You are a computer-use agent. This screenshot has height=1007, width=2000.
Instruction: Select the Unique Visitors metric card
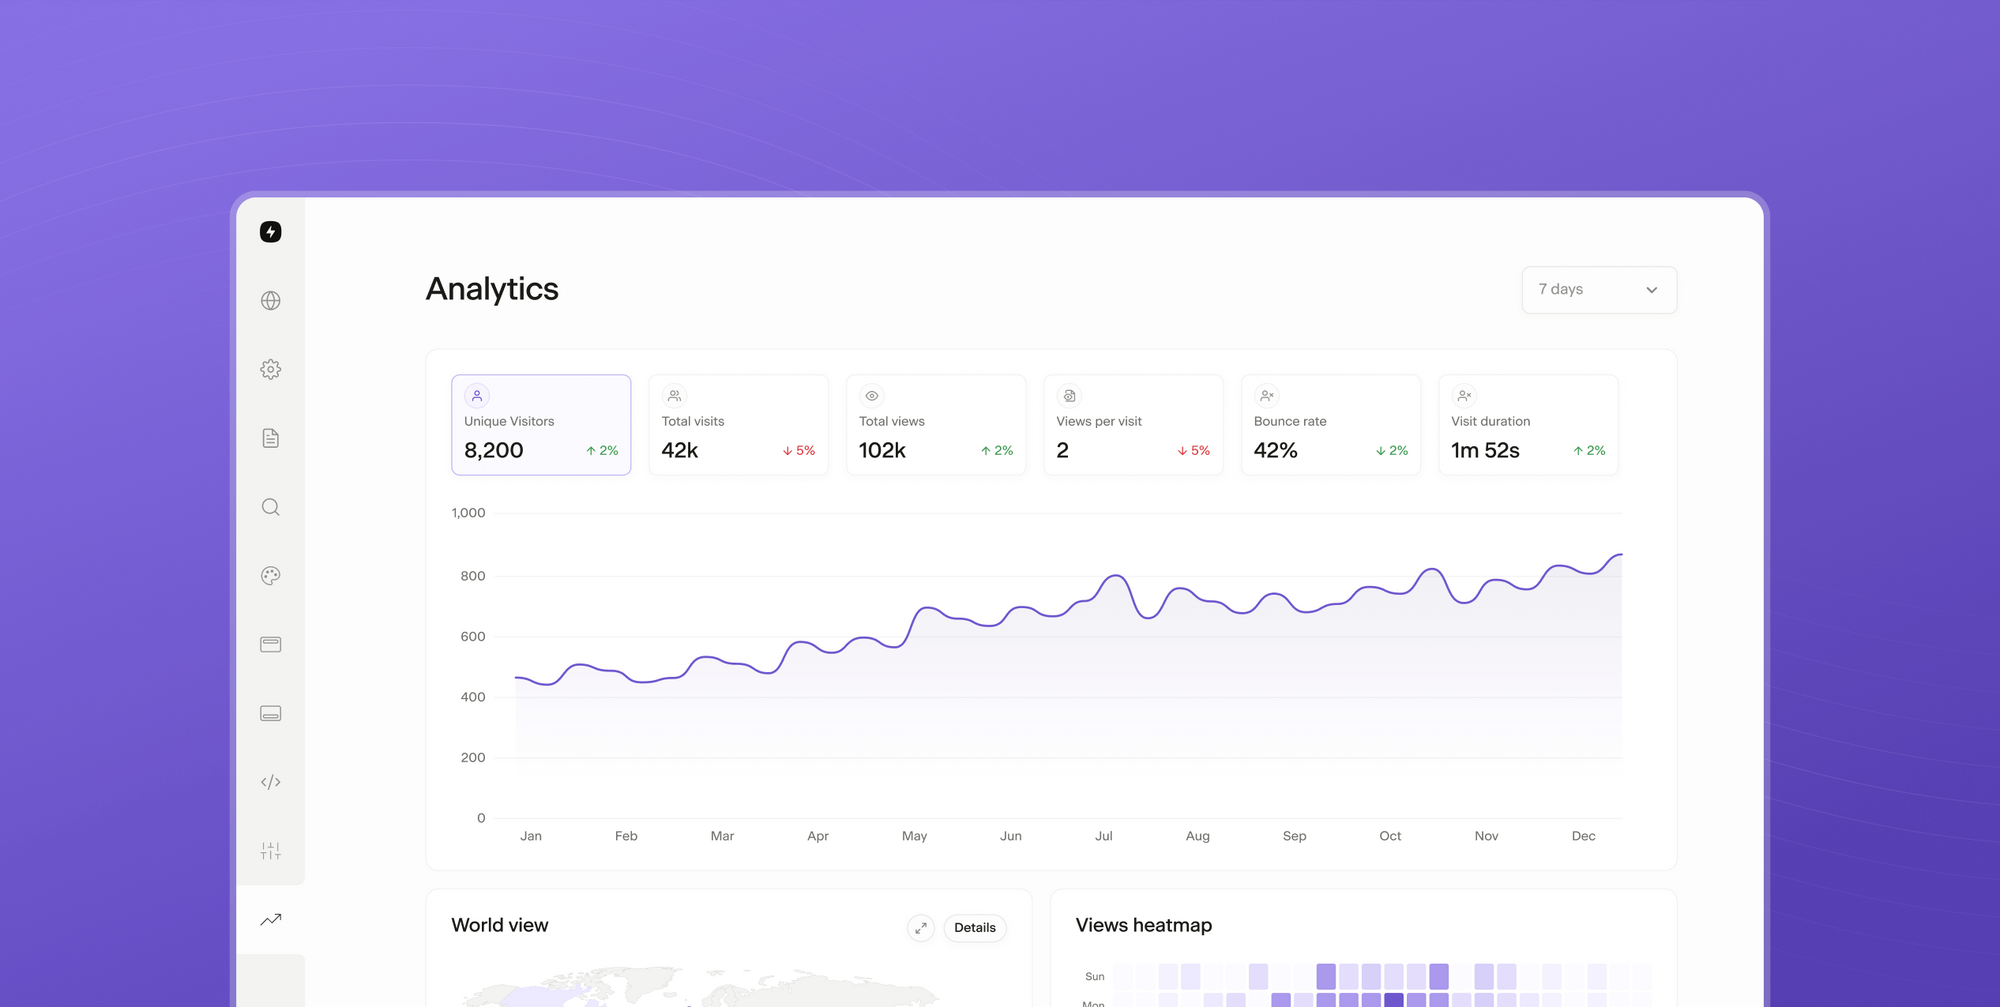[541, 425]
